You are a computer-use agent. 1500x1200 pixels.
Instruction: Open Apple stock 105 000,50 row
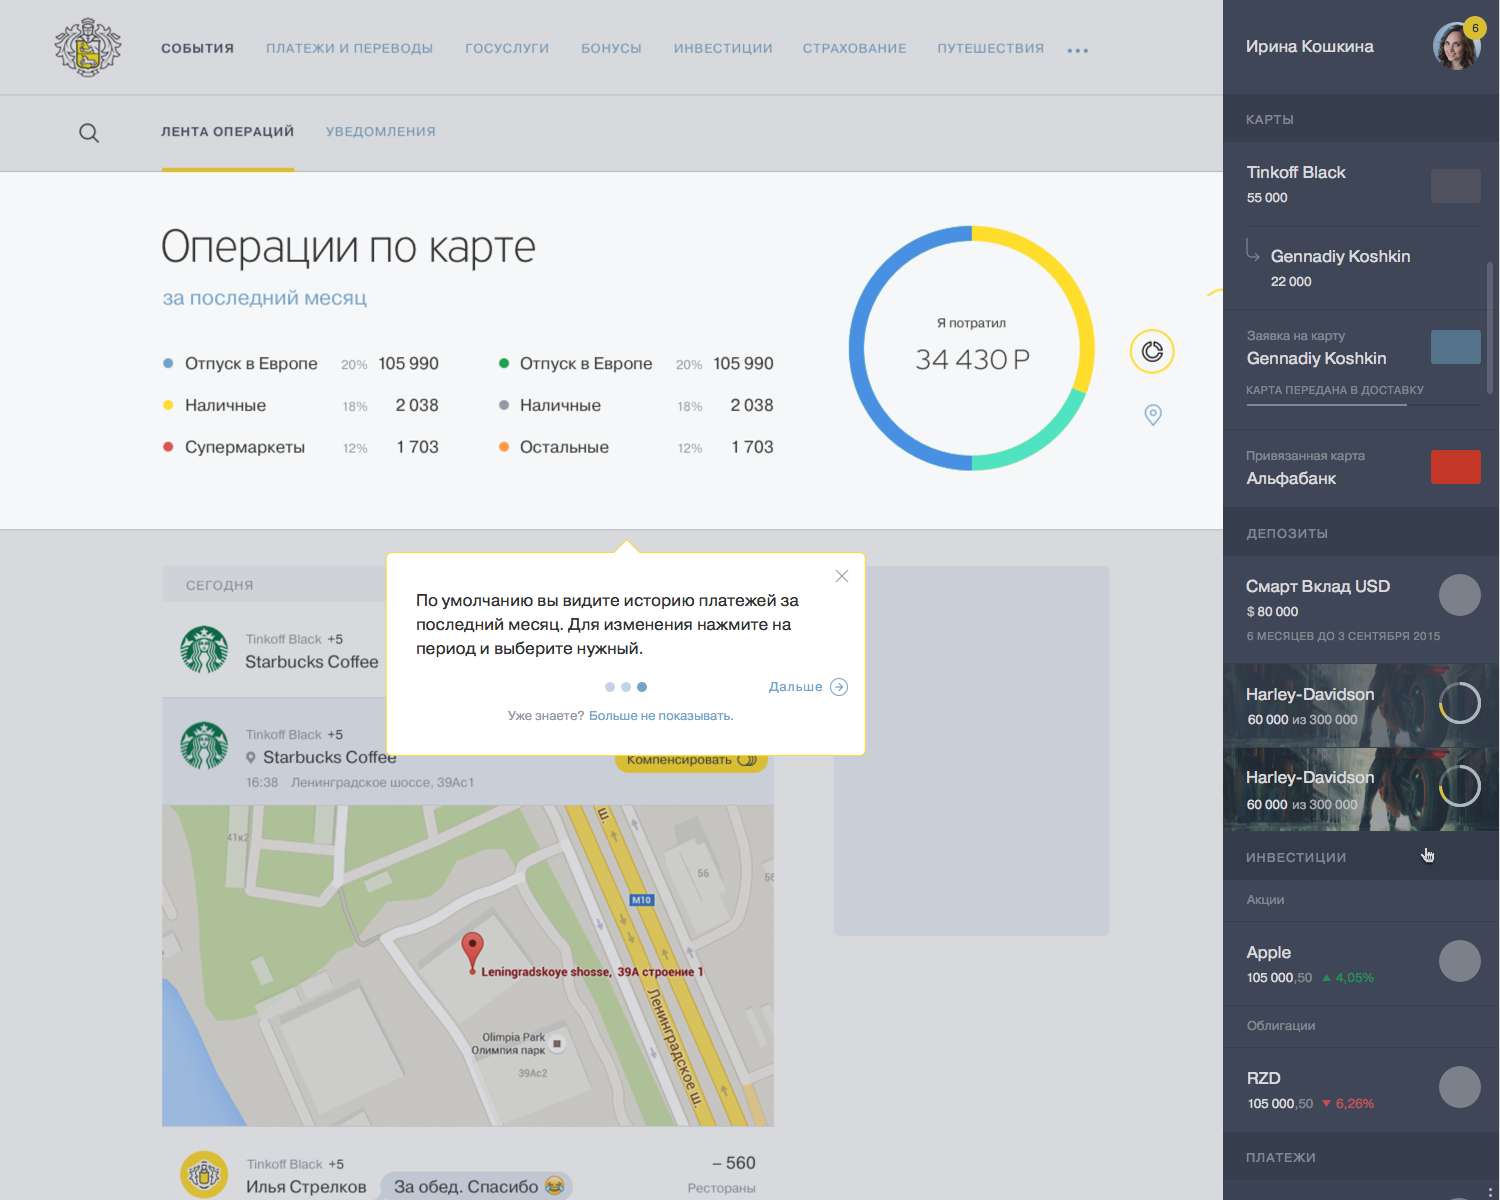pos(1361,964)
